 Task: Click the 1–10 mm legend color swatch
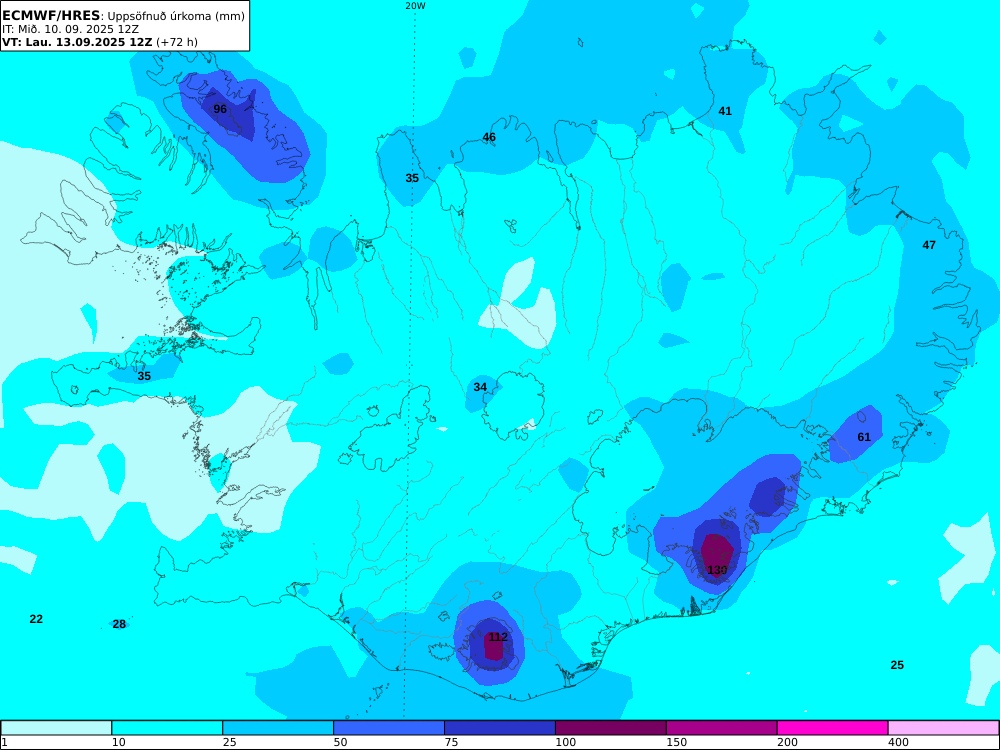click(56, 728)
